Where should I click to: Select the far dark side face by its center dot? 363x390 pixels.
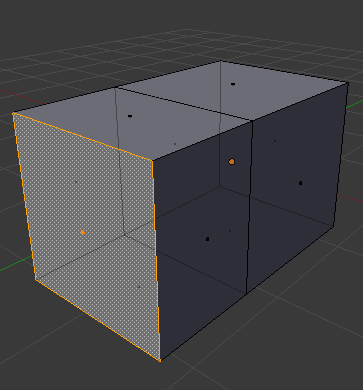(x=300, y=183)
